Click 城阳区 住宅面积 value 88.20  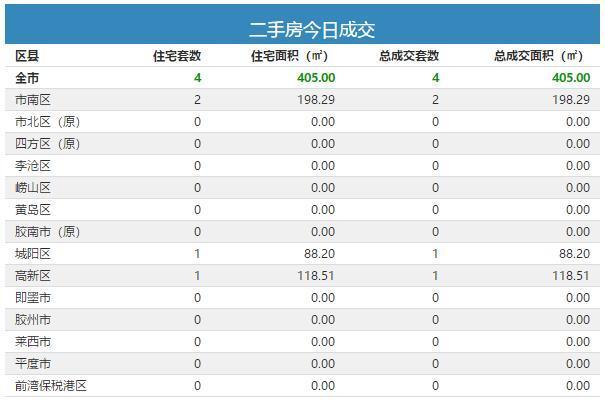click(319, 254)
